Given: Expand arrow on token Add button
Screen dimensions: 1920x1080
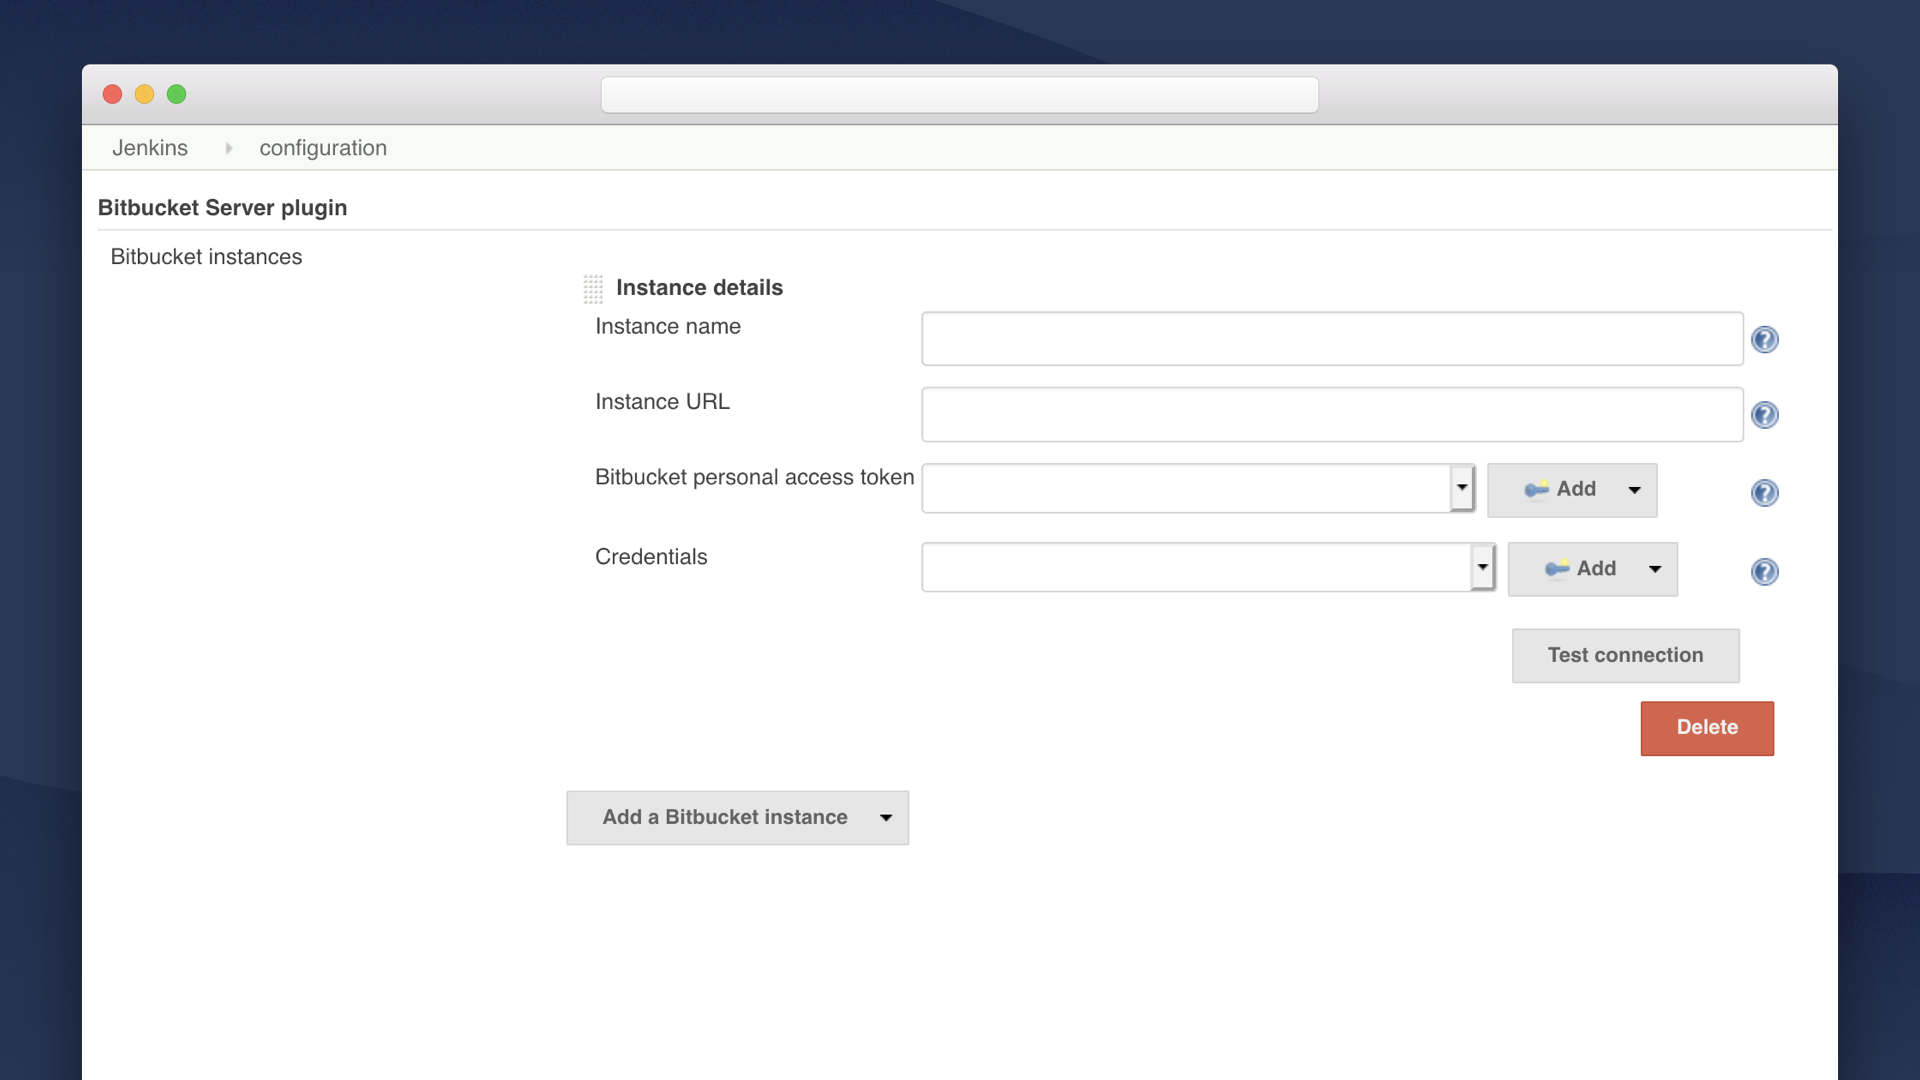Looking at the screenshot, I should (x=1634, y=490).
